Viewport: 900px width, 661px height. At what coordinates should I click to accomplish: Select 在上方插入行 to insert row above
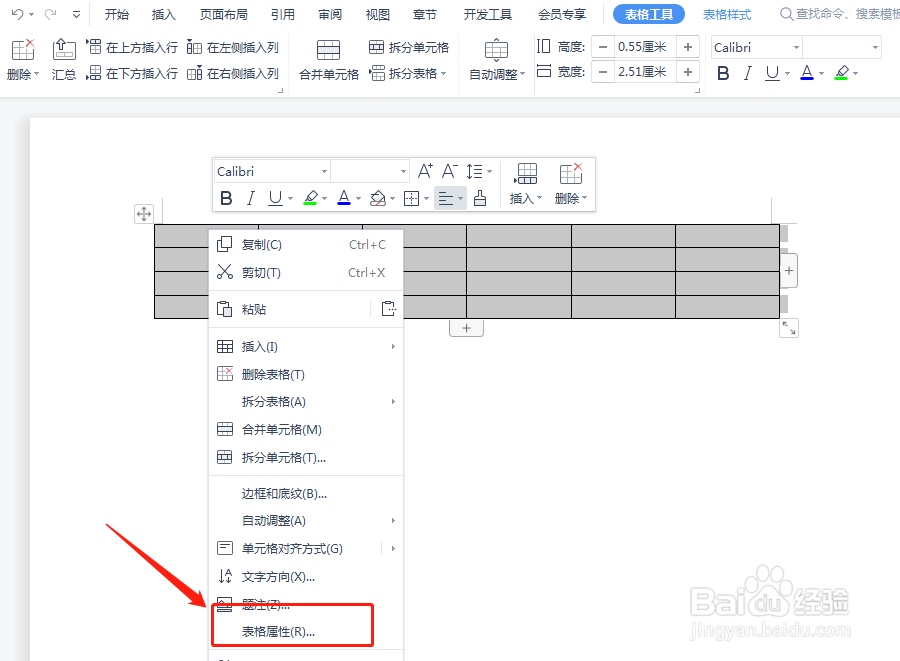[x=143, y=46]
